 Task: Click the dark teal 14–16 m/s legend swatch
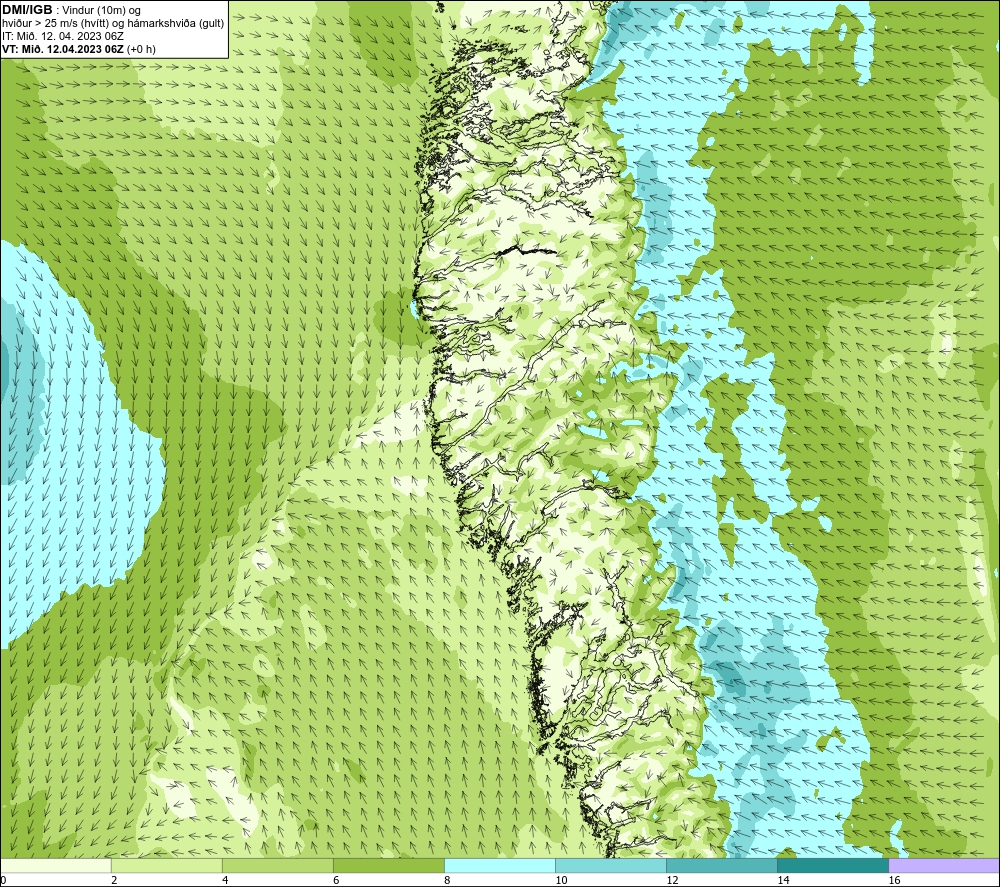pyautogui.click(x=833, y=865)
